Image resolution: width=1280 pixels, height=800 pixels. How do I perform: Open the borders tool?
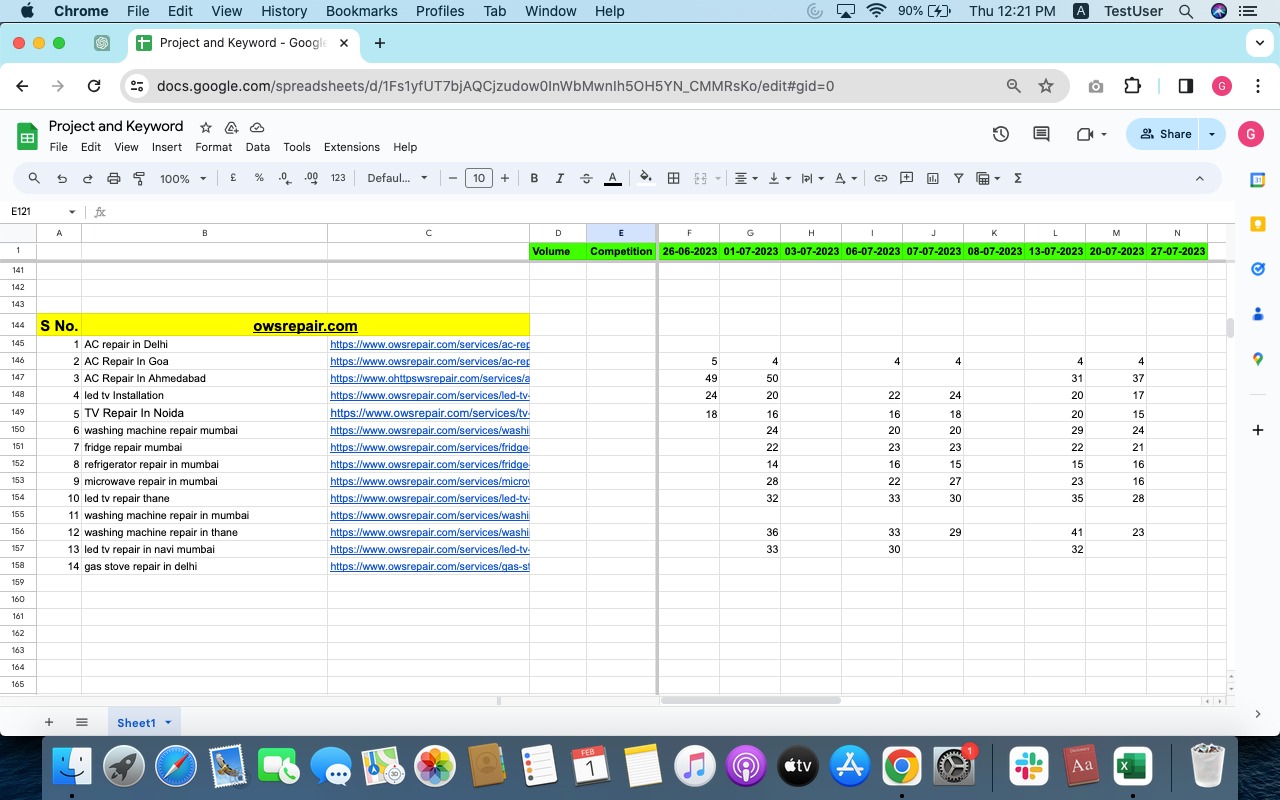(674, 178)
